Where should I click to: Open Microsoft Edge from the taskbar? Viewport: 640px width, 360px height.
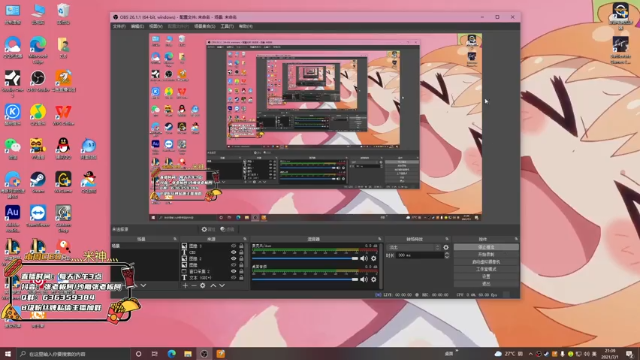(171, 353)
